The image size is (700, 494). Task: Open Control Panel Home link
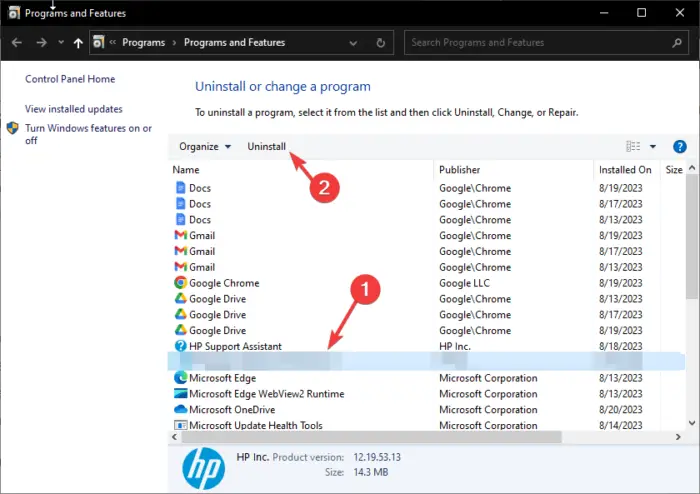pos(70,79)
